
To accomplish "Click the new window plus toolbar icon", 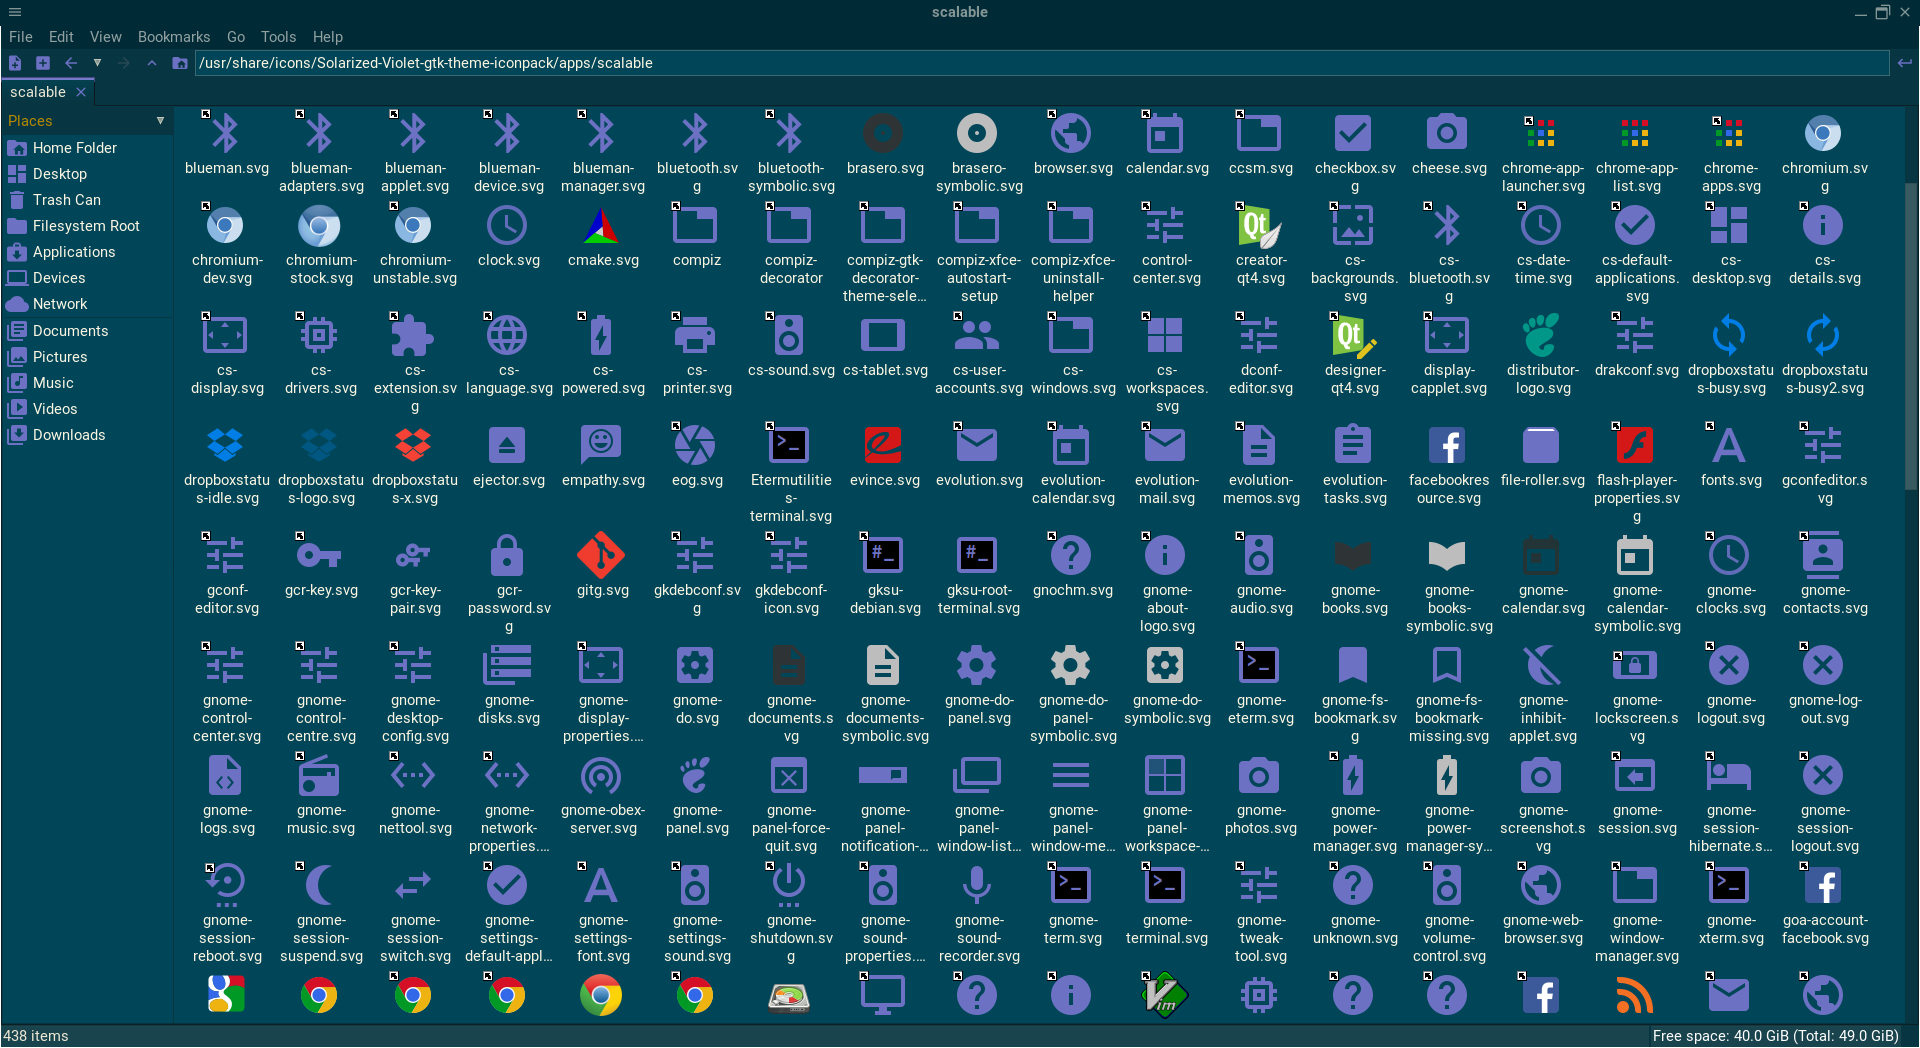I will click(43, 63).
